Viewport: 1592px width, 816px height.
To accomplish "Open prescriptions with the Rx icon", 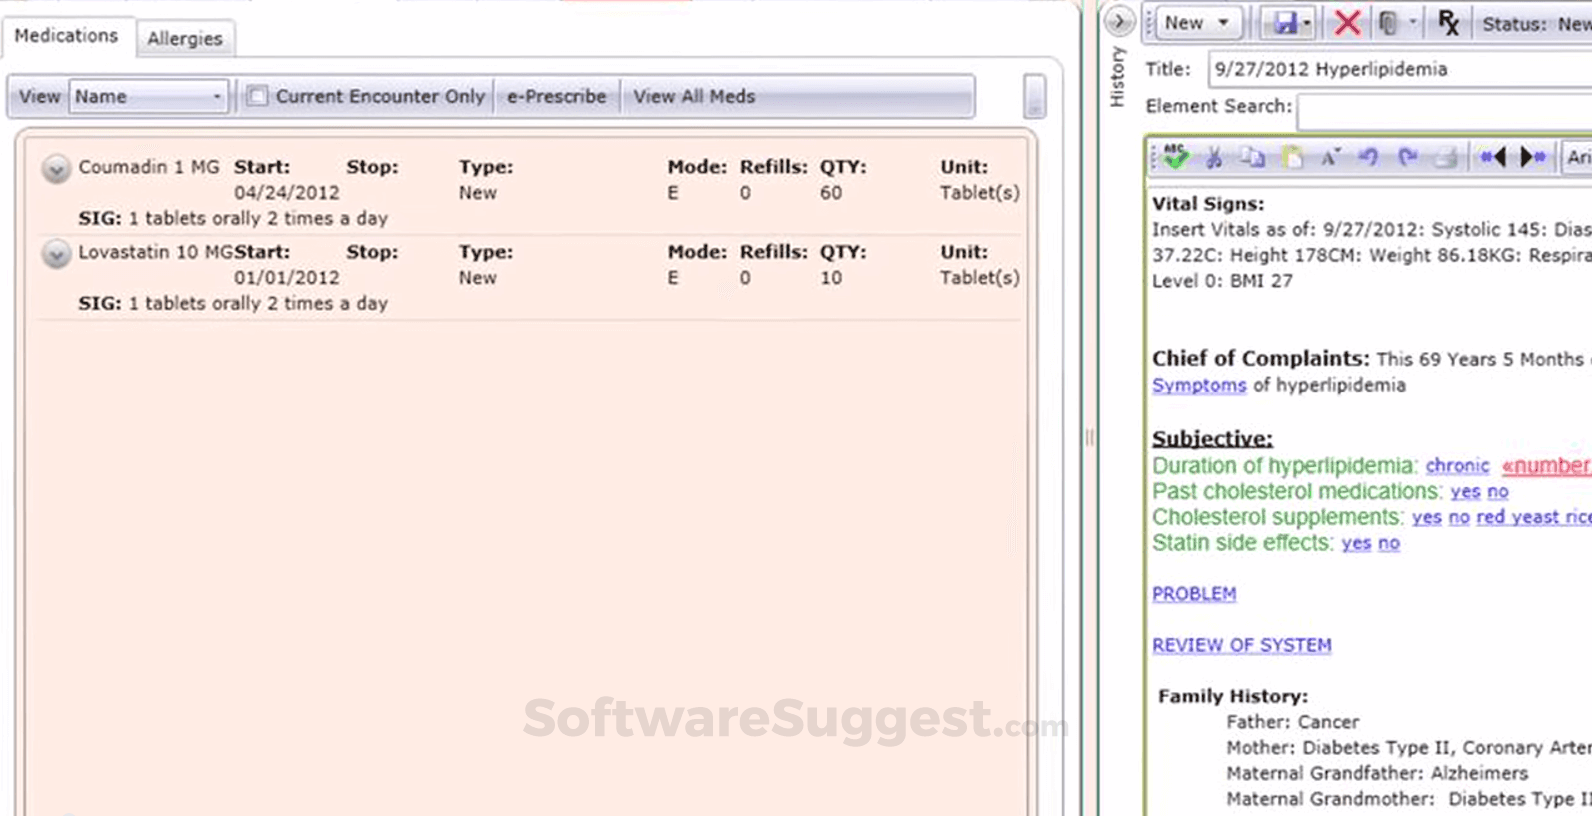I will click(1448, 22).
